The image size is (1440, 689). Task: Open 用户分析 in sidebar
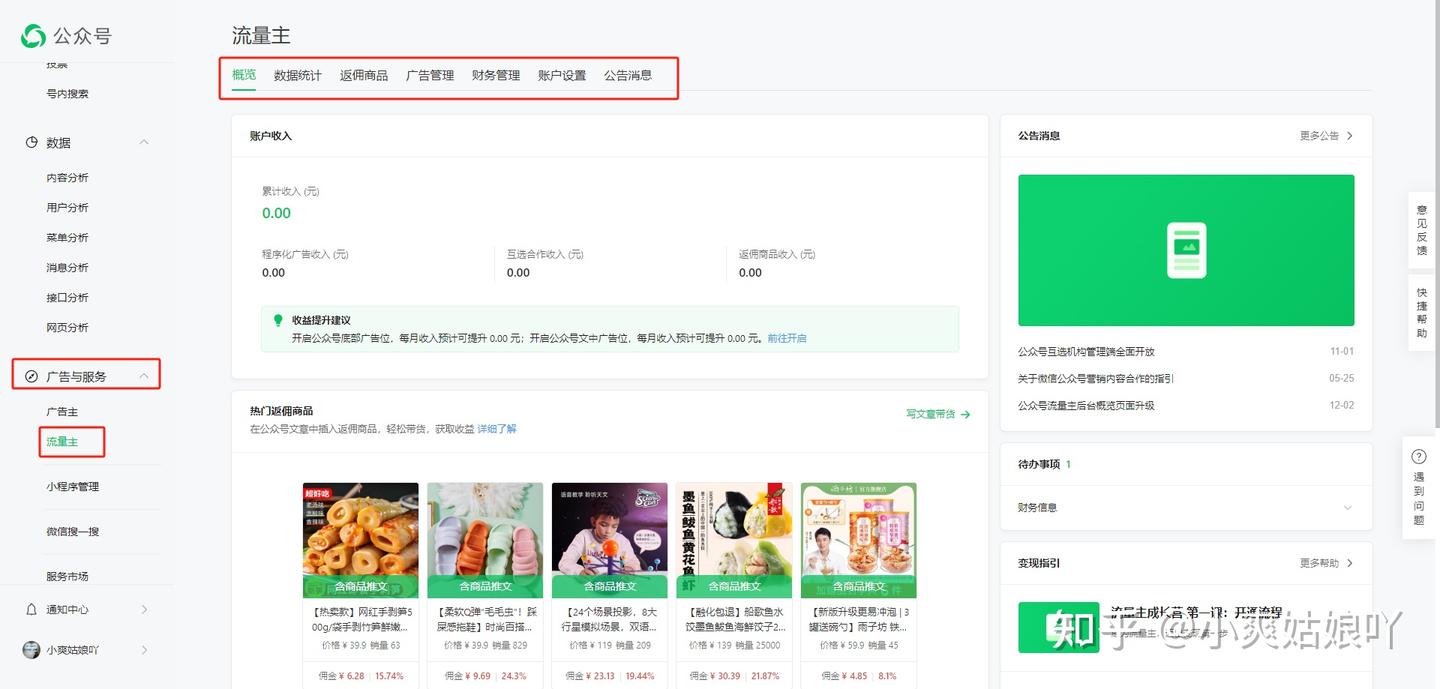point(68,208)
